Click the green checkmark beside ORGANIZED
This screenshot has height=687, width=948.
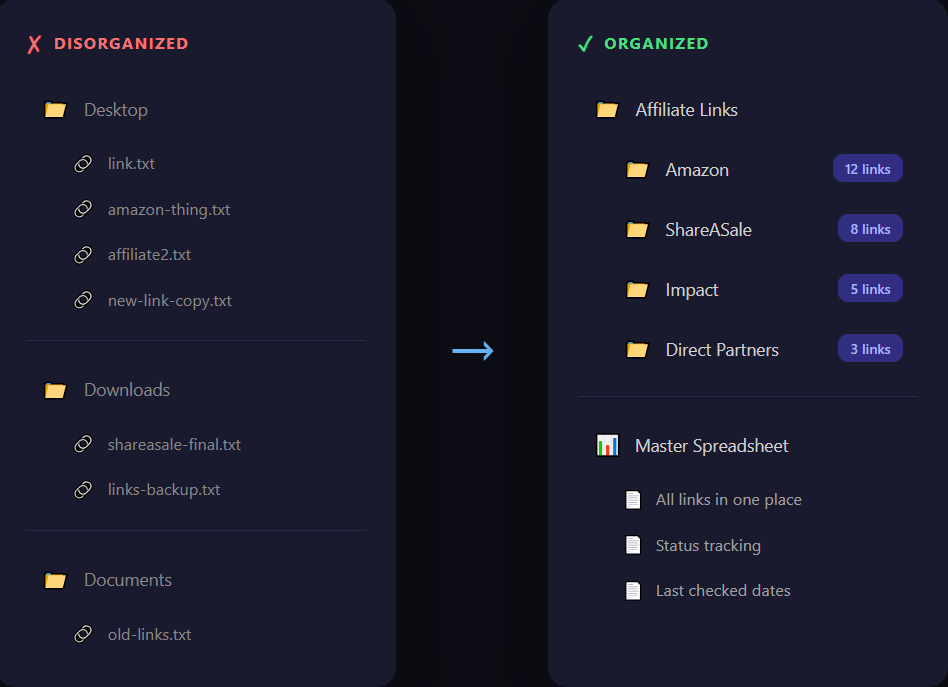coord(585,44)
